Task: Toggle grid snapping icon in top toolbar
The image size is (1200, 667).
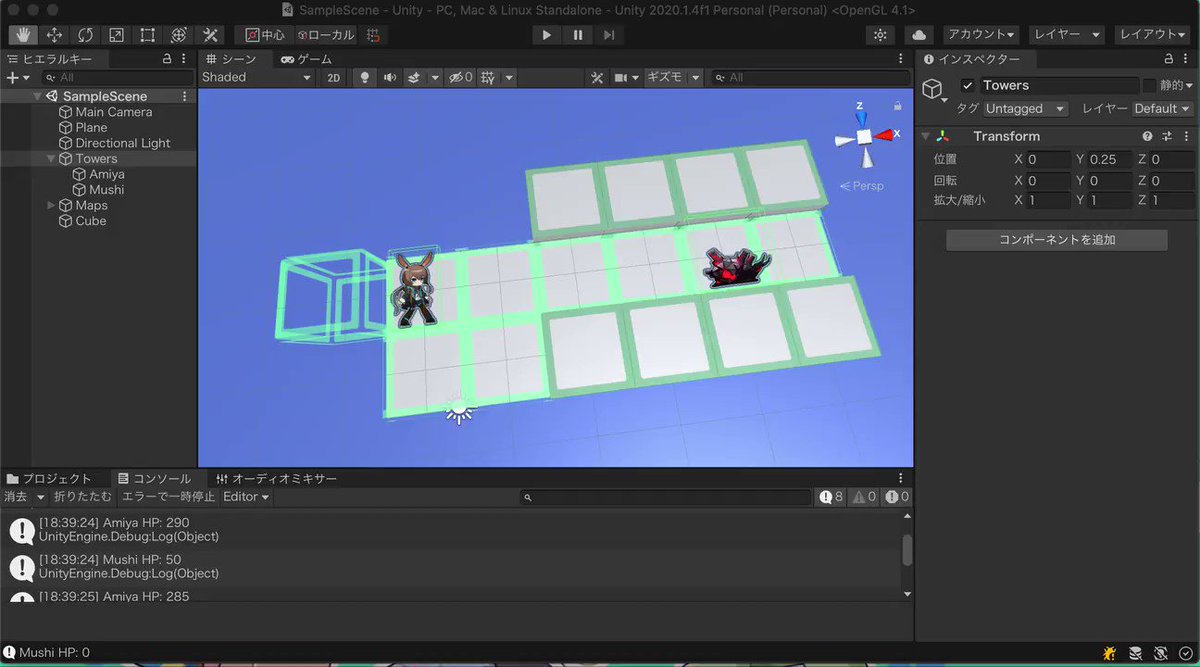Action: coord(373,35)
